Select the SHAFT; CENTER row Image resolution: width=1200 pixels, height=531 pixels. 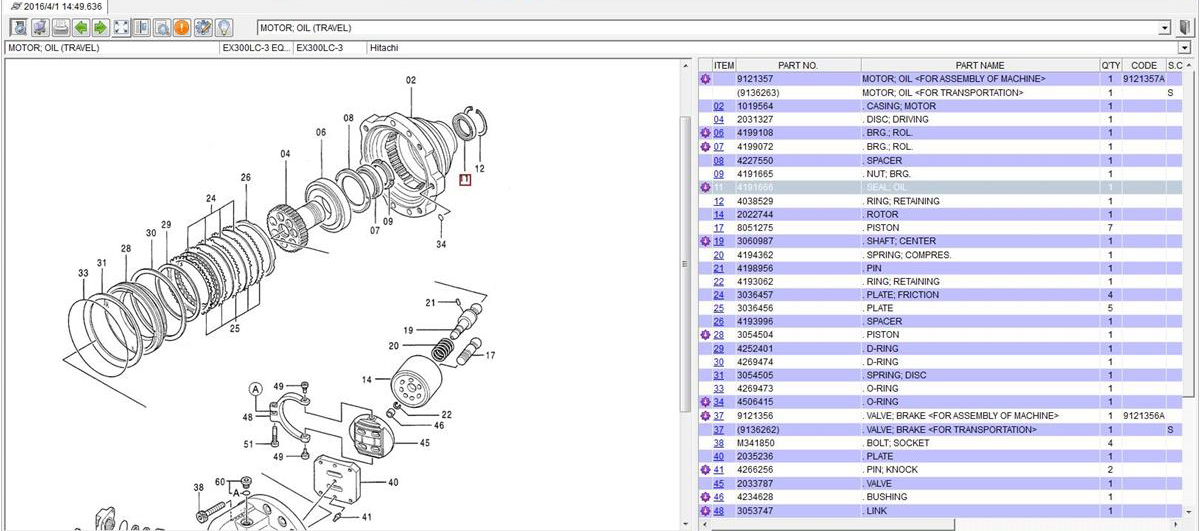(x=900, y=241)
